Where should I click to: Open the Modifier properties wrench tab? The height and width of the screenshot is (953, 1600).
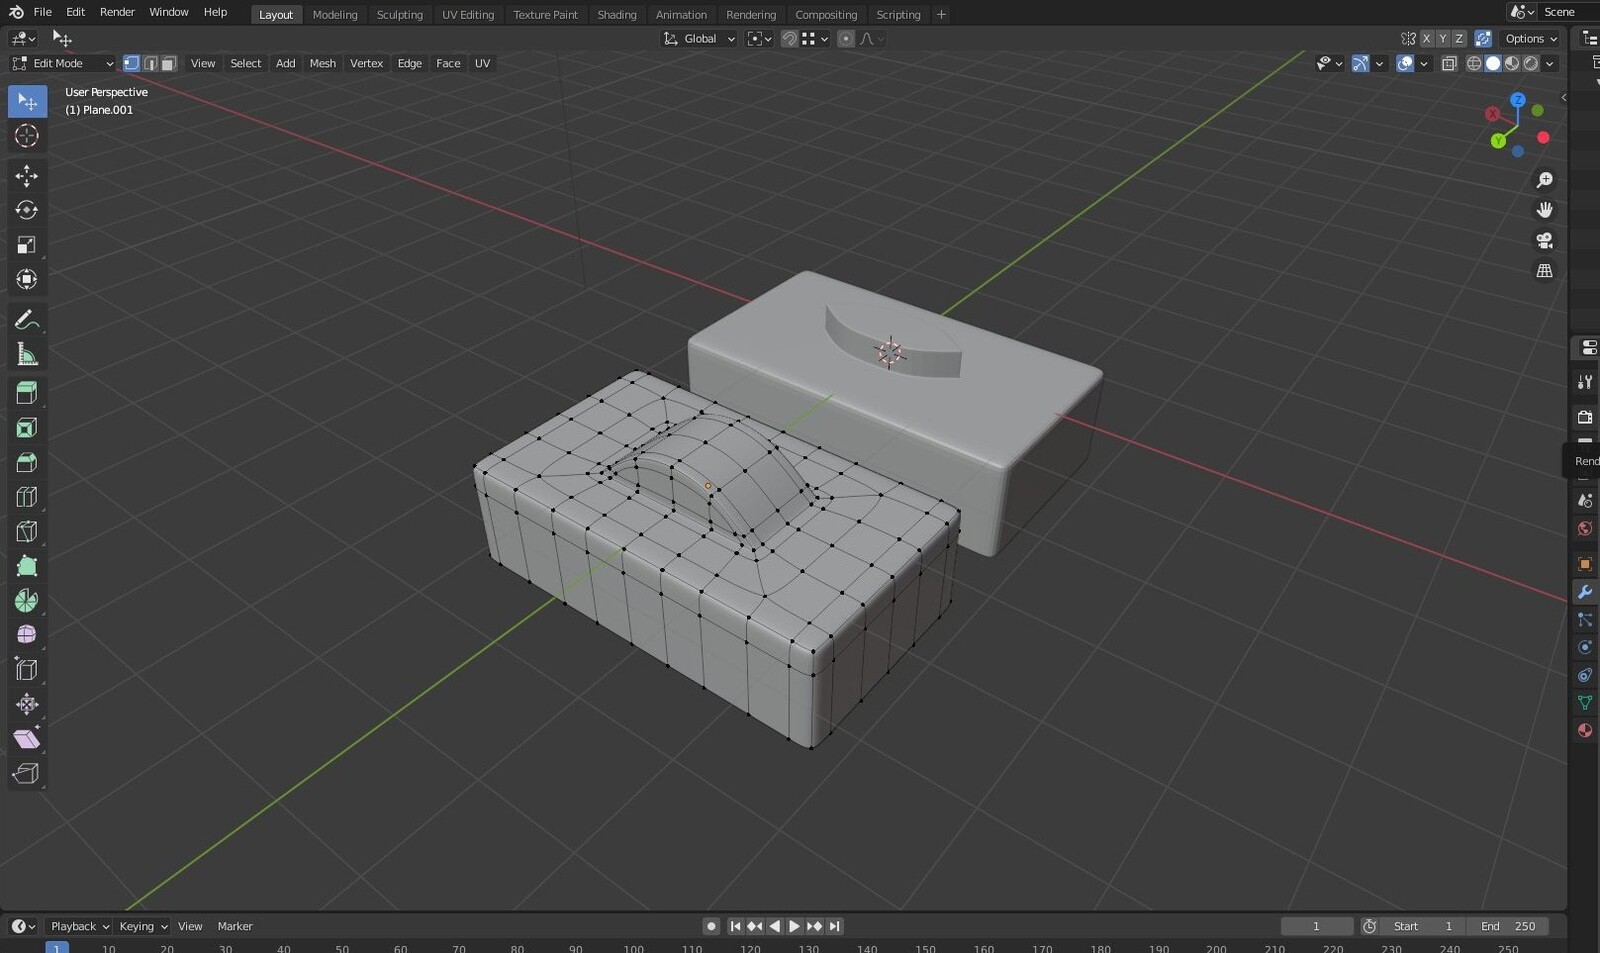[x=1585, y=592]
